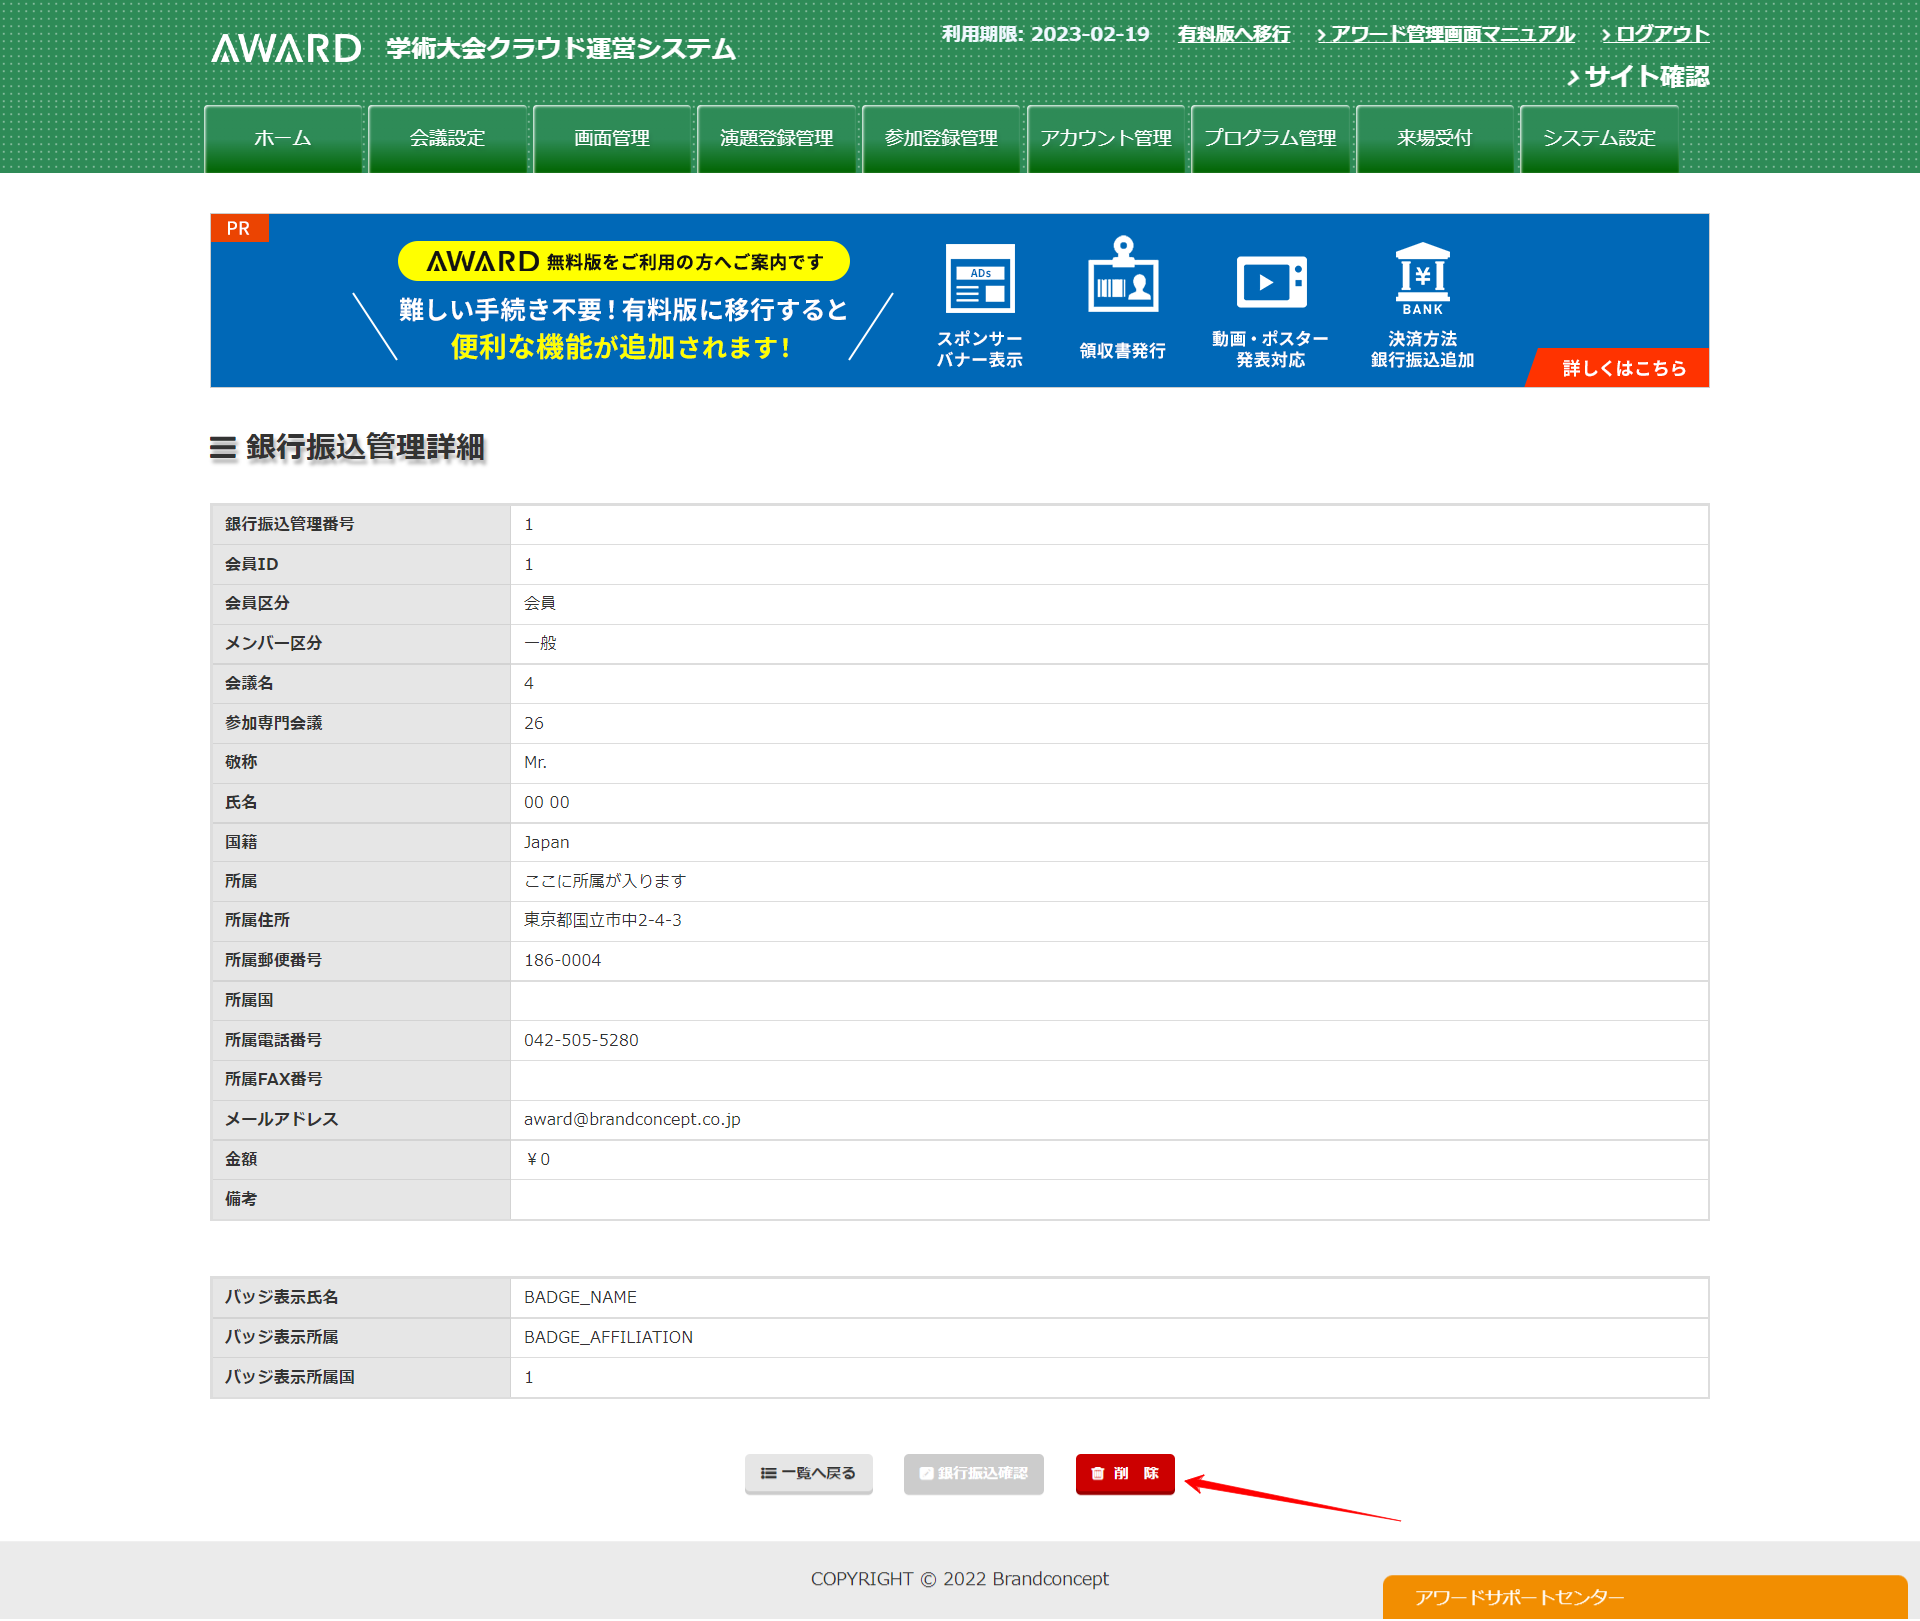Click the AWARD logo in header
Screen dimensions: 1920x1621
coord(287,48)
